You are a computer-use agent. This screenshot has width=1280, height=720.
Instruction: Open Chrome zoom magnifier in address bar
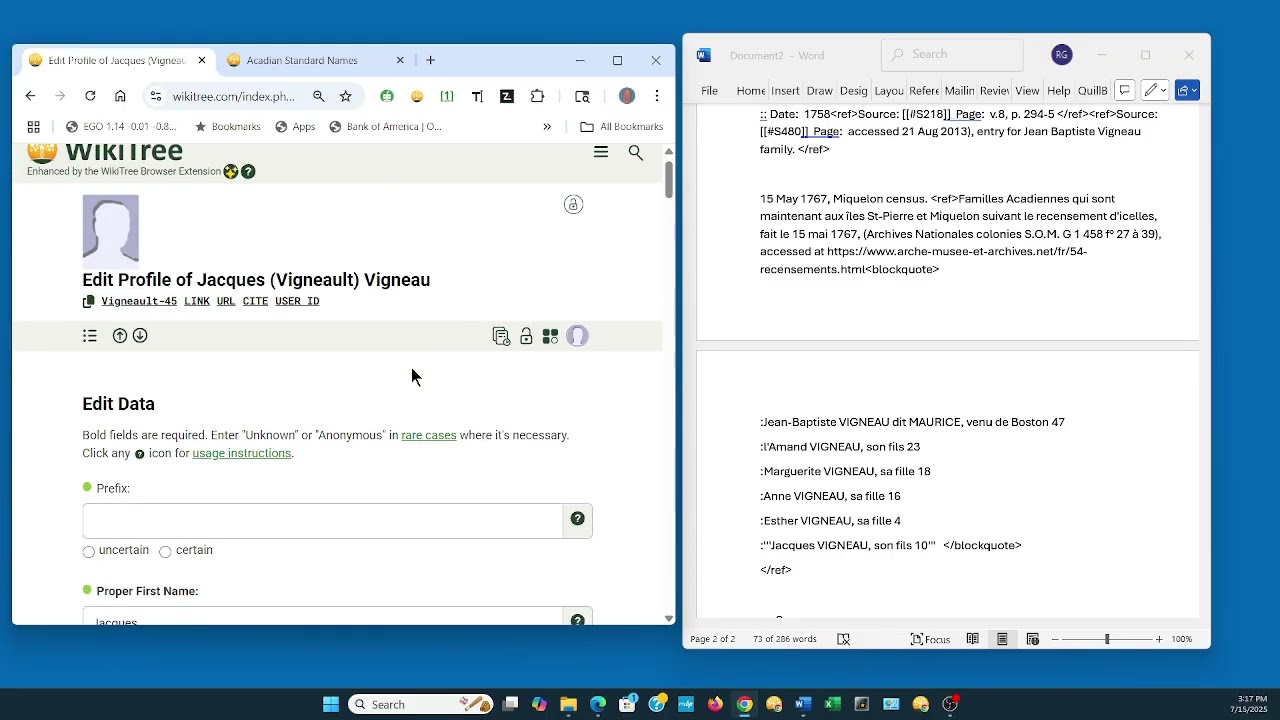pos(318,96)
